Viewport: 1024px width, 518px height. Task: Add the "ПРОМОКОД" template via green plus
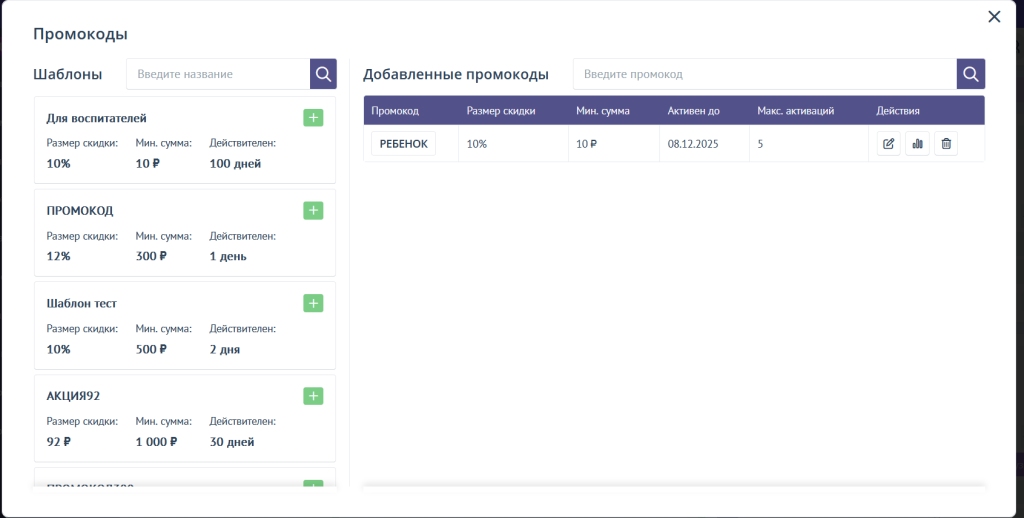pos(313,211)
